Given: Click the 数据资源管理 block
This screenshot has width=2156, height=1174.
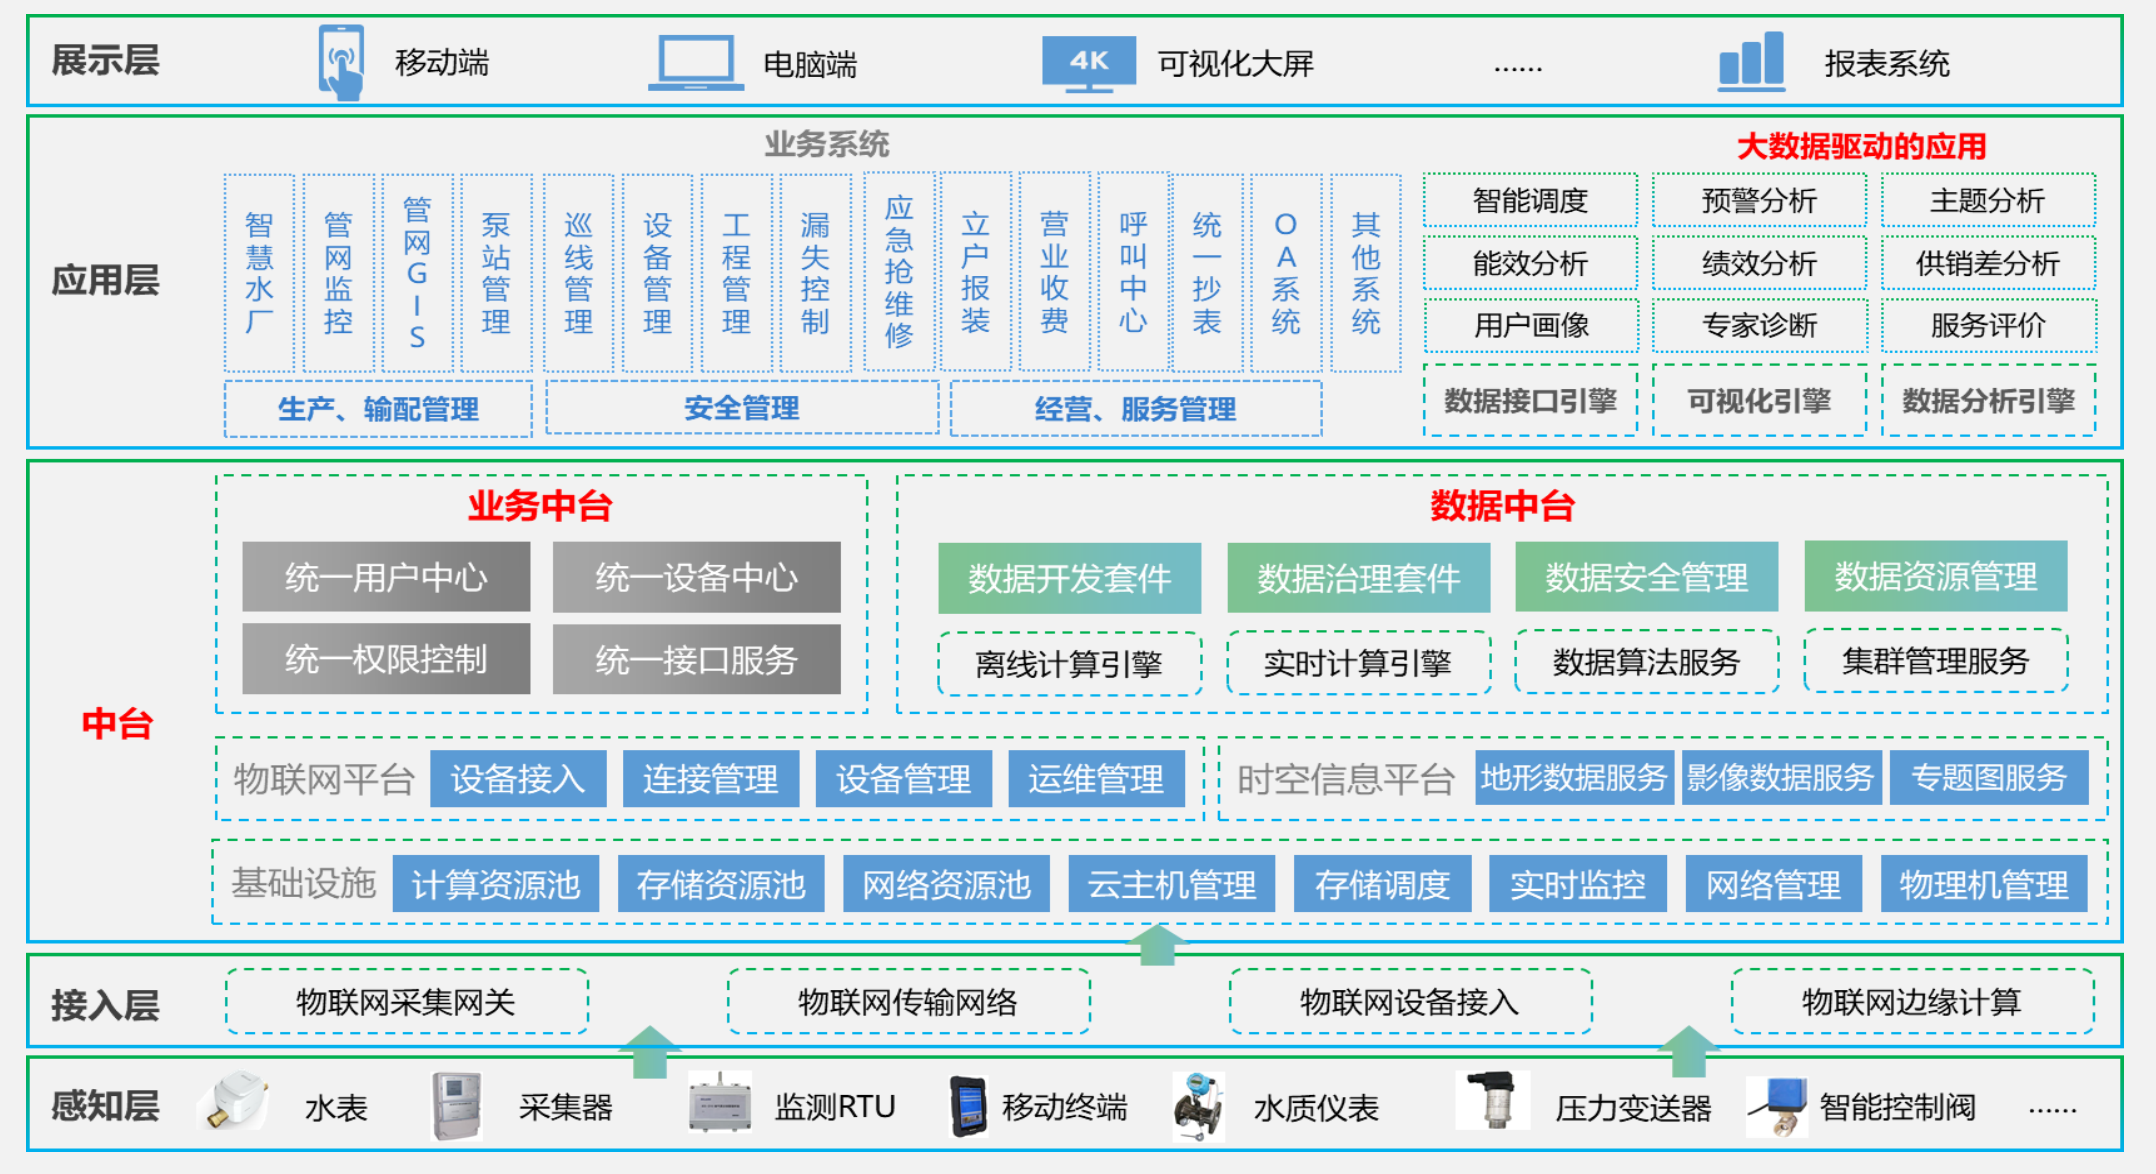Looking at the screenshot, I should [1935, 576].
